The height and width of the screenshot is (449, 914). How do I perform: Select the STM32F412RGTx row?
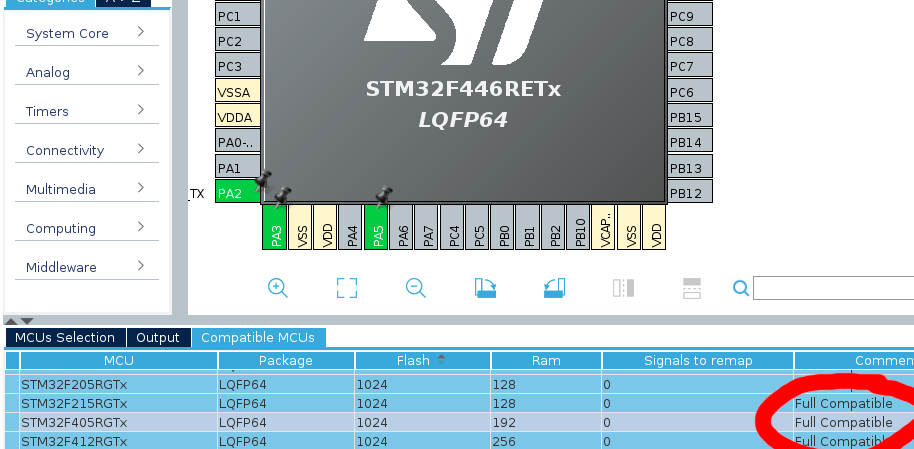459,441
